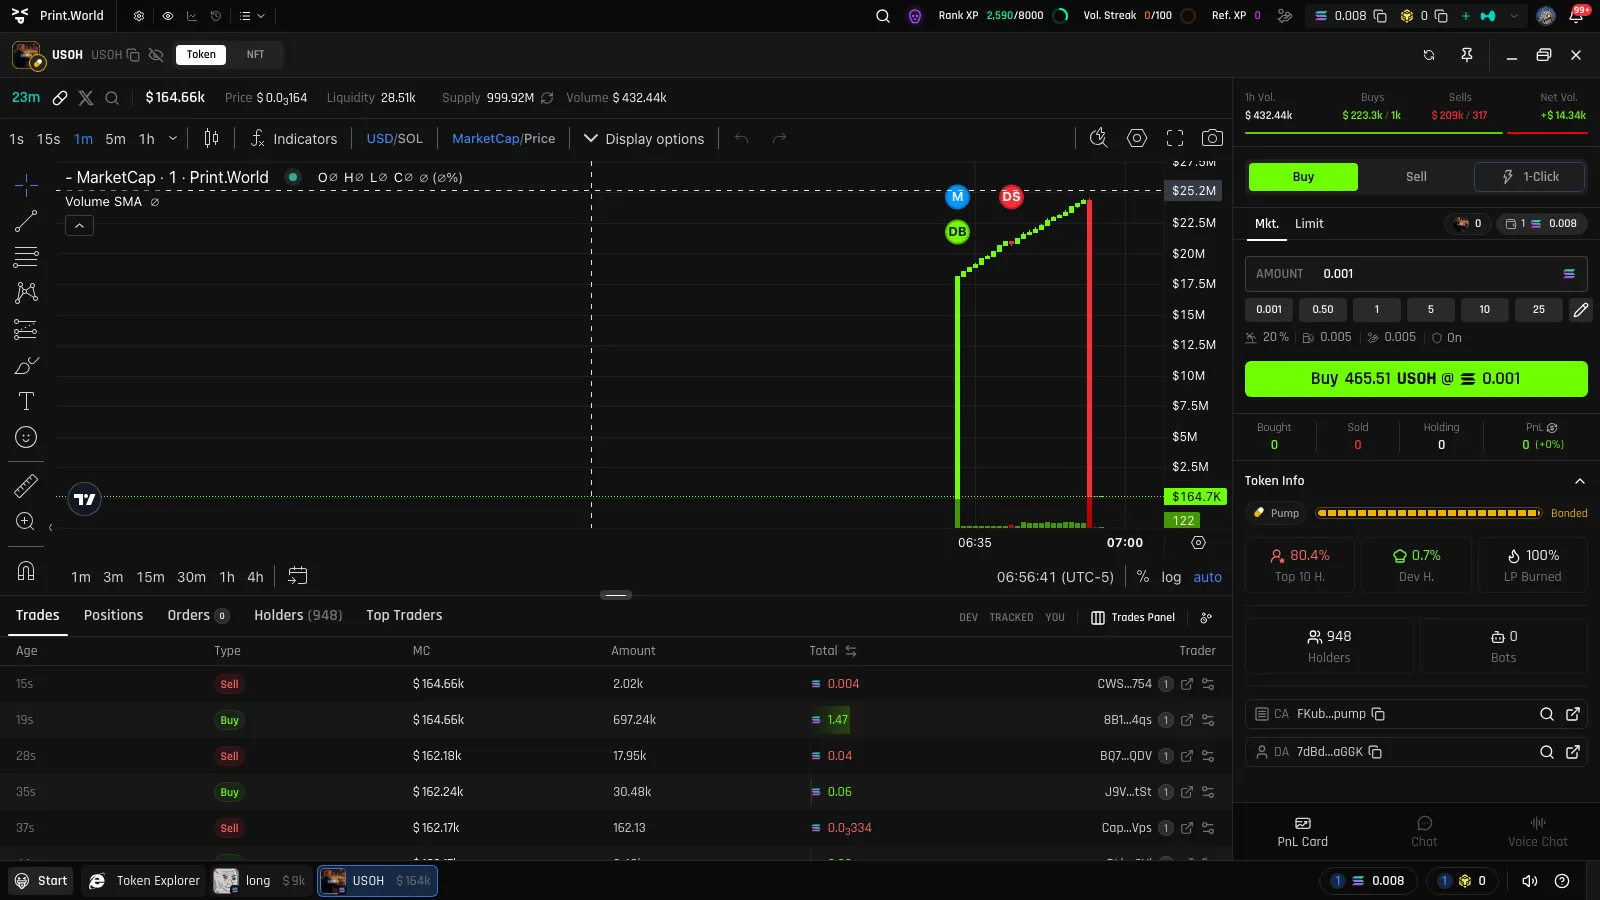Open the Top Traders tab
The height and width of the screenshot is (900, 1600).
pos(404,615)
